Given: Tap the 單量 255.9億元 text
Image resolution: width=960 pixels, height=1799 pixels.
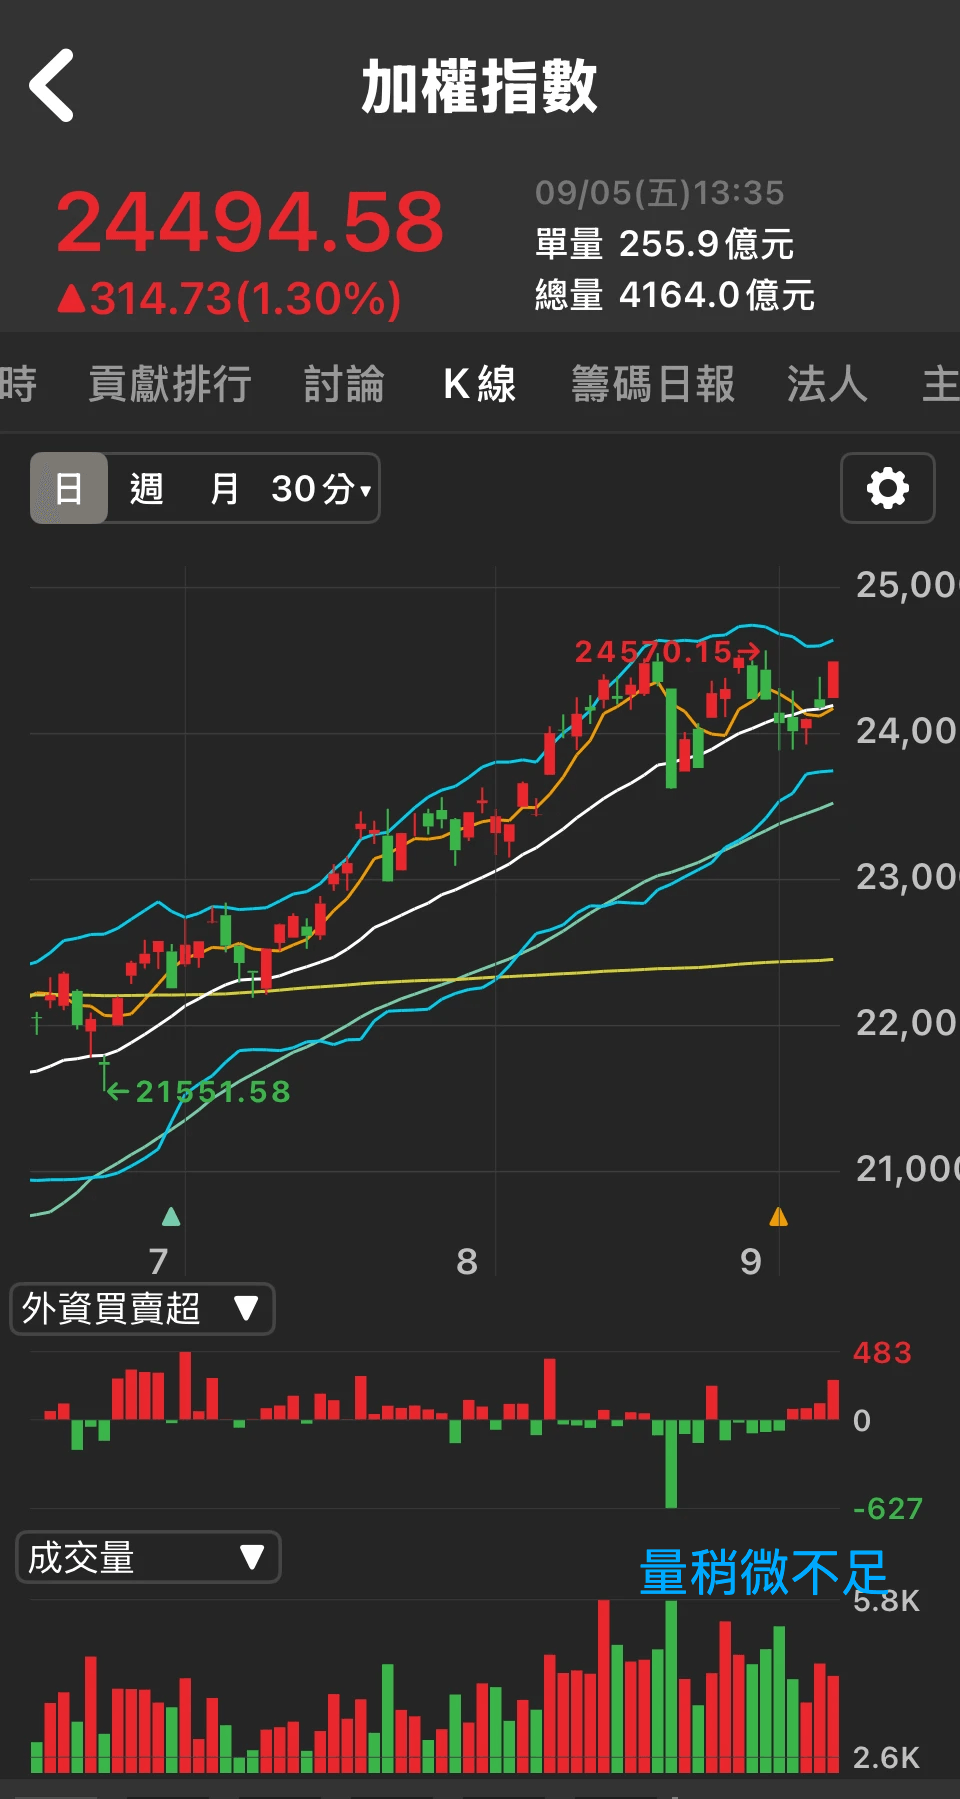Looking at the screenshot, I should (x=665, y=244).
